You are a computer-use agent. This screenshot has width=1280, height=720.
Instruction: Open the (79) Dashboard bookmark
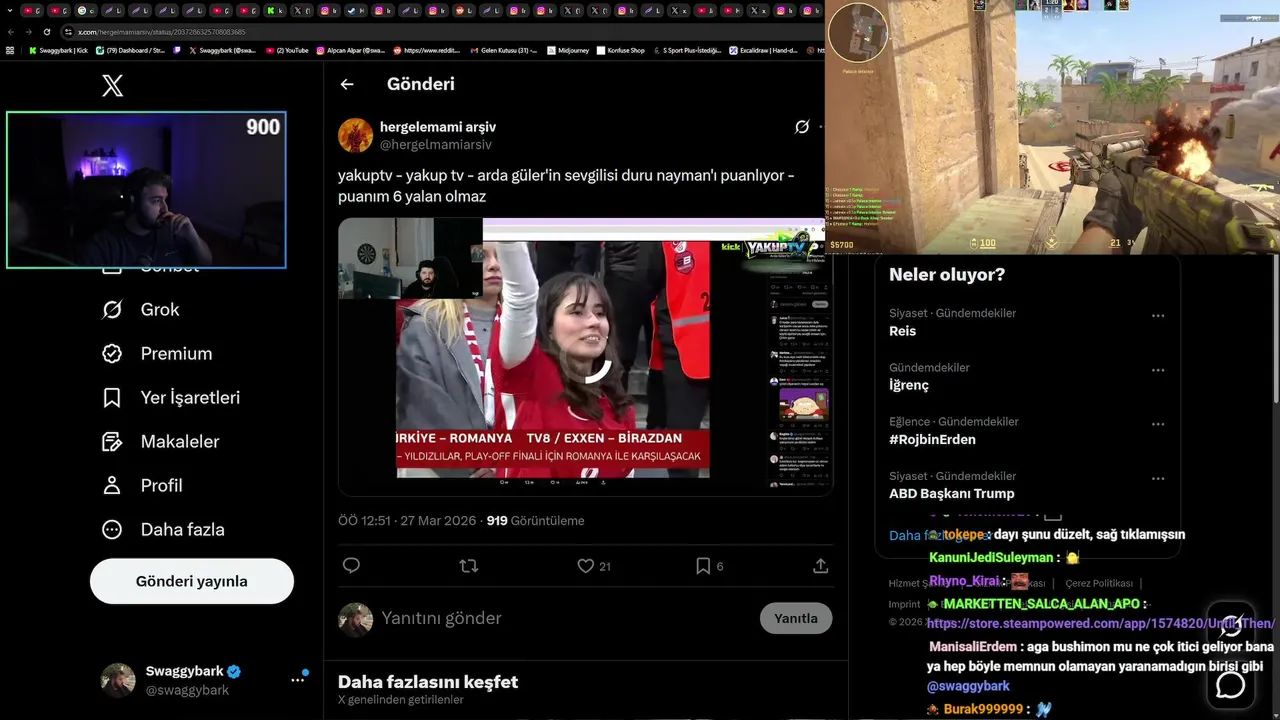tap(131, 50)
